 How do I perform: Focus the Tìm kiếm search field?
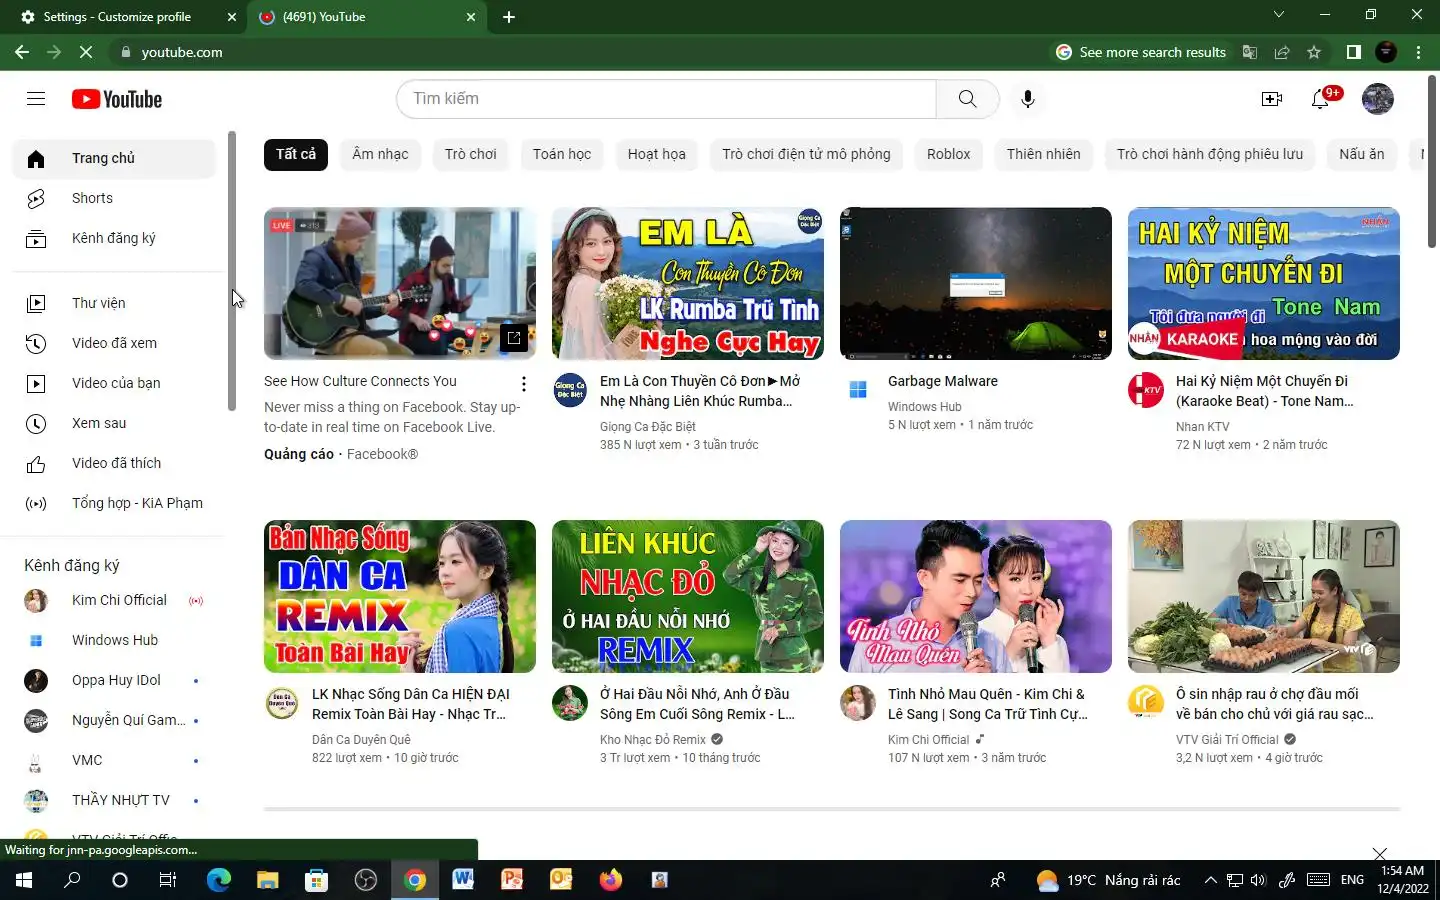(666, 98)
